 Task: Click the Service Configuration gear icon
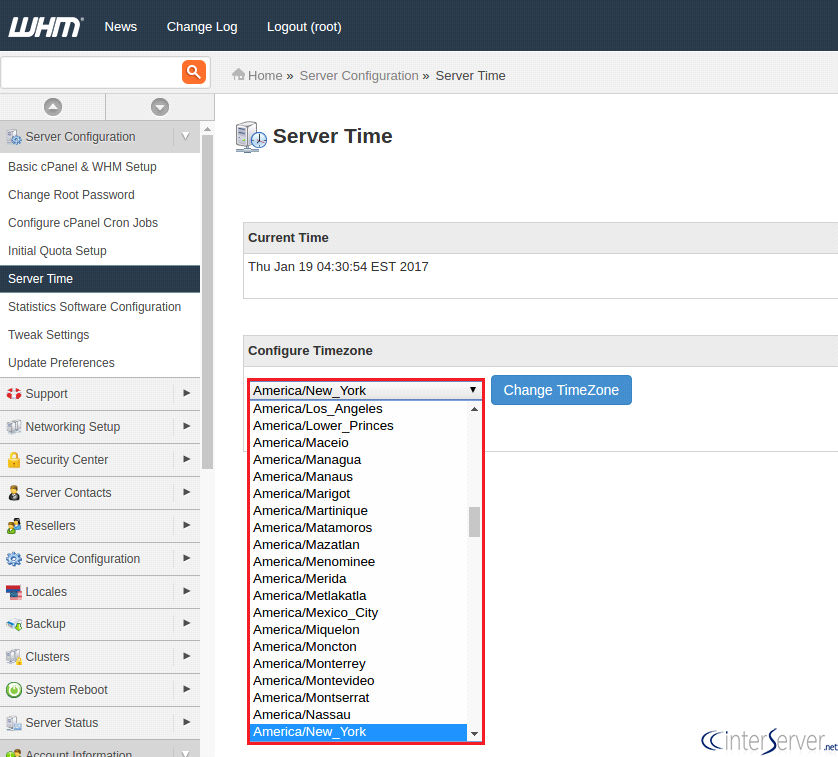point(12,558)
